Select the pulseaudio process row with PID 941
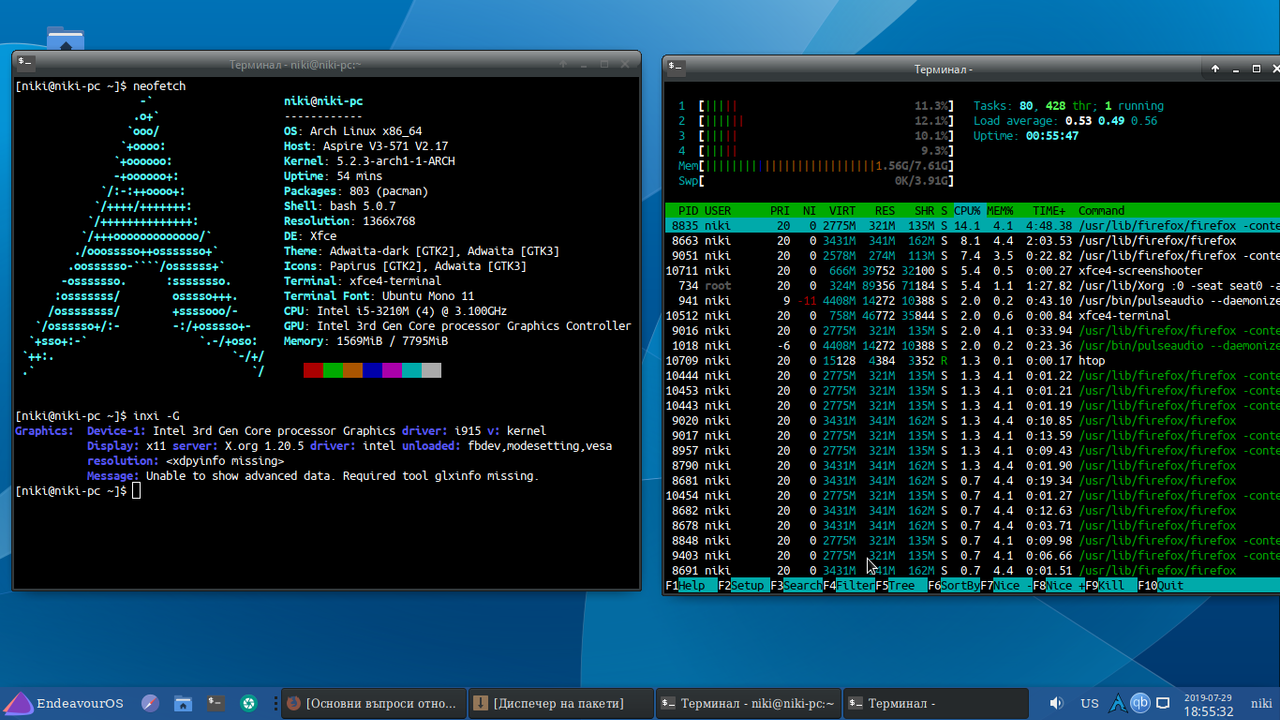 tap(972, 301)
